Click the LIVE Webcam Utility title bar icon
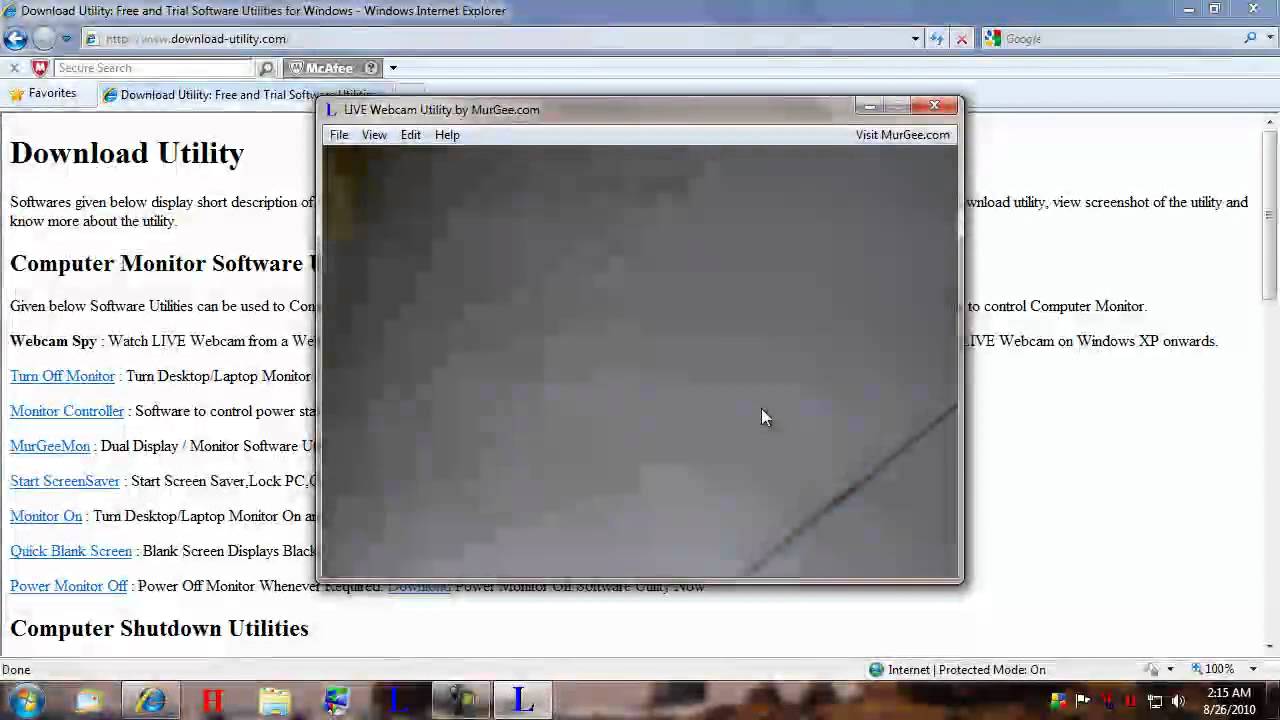1280x720 pixels. click(332, 110)
